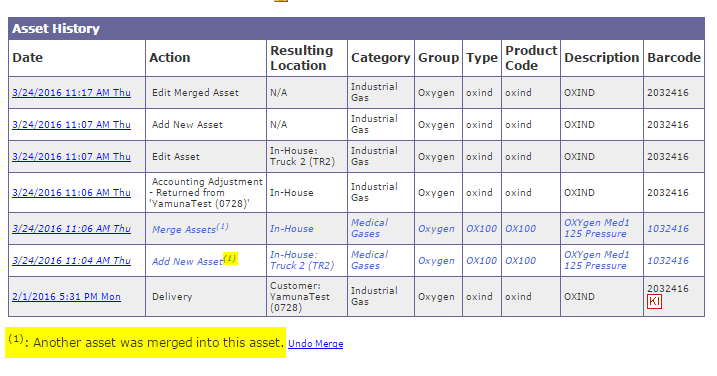Screen dimensions: 717x376
Task: Click the Barcode column header
Action: (x=674, y=58)
